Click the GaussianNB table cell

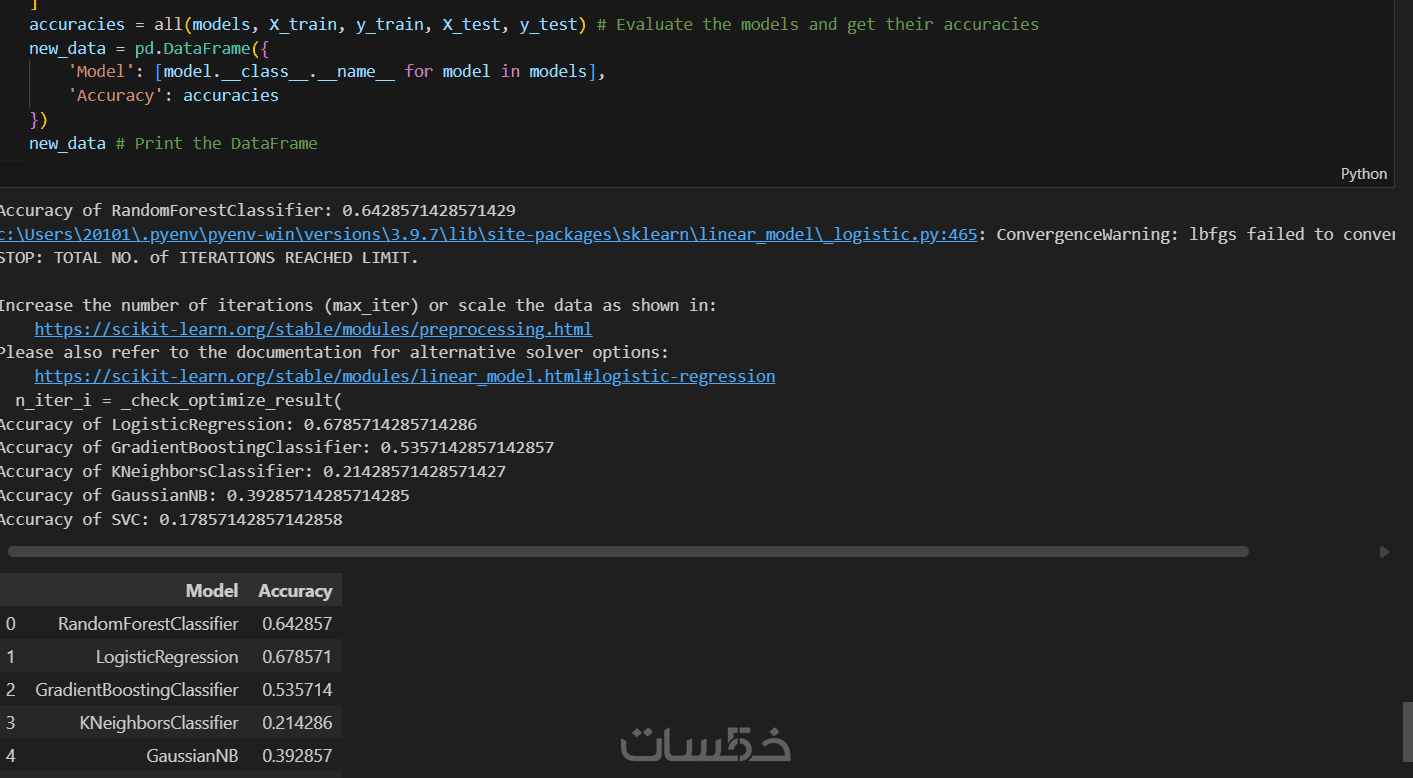192,756
